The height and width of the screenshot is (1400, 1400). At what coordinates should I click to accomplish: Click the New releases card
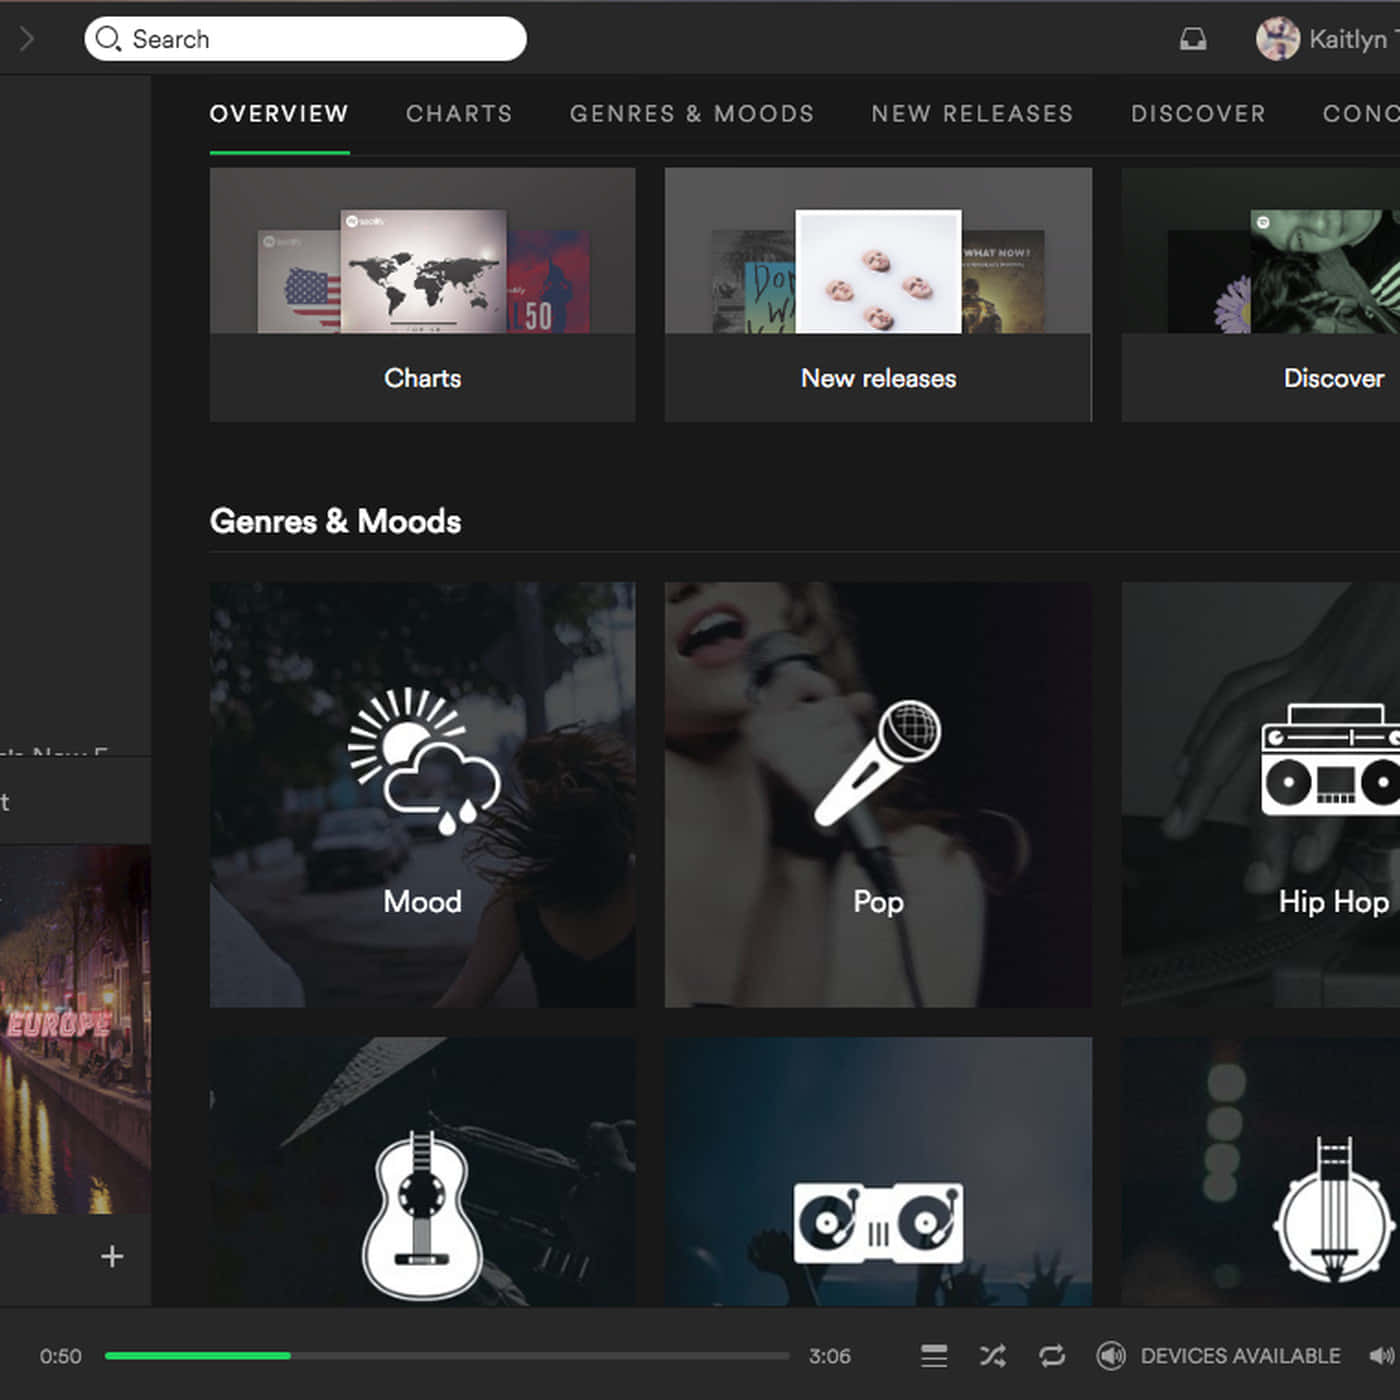[878, 295]
